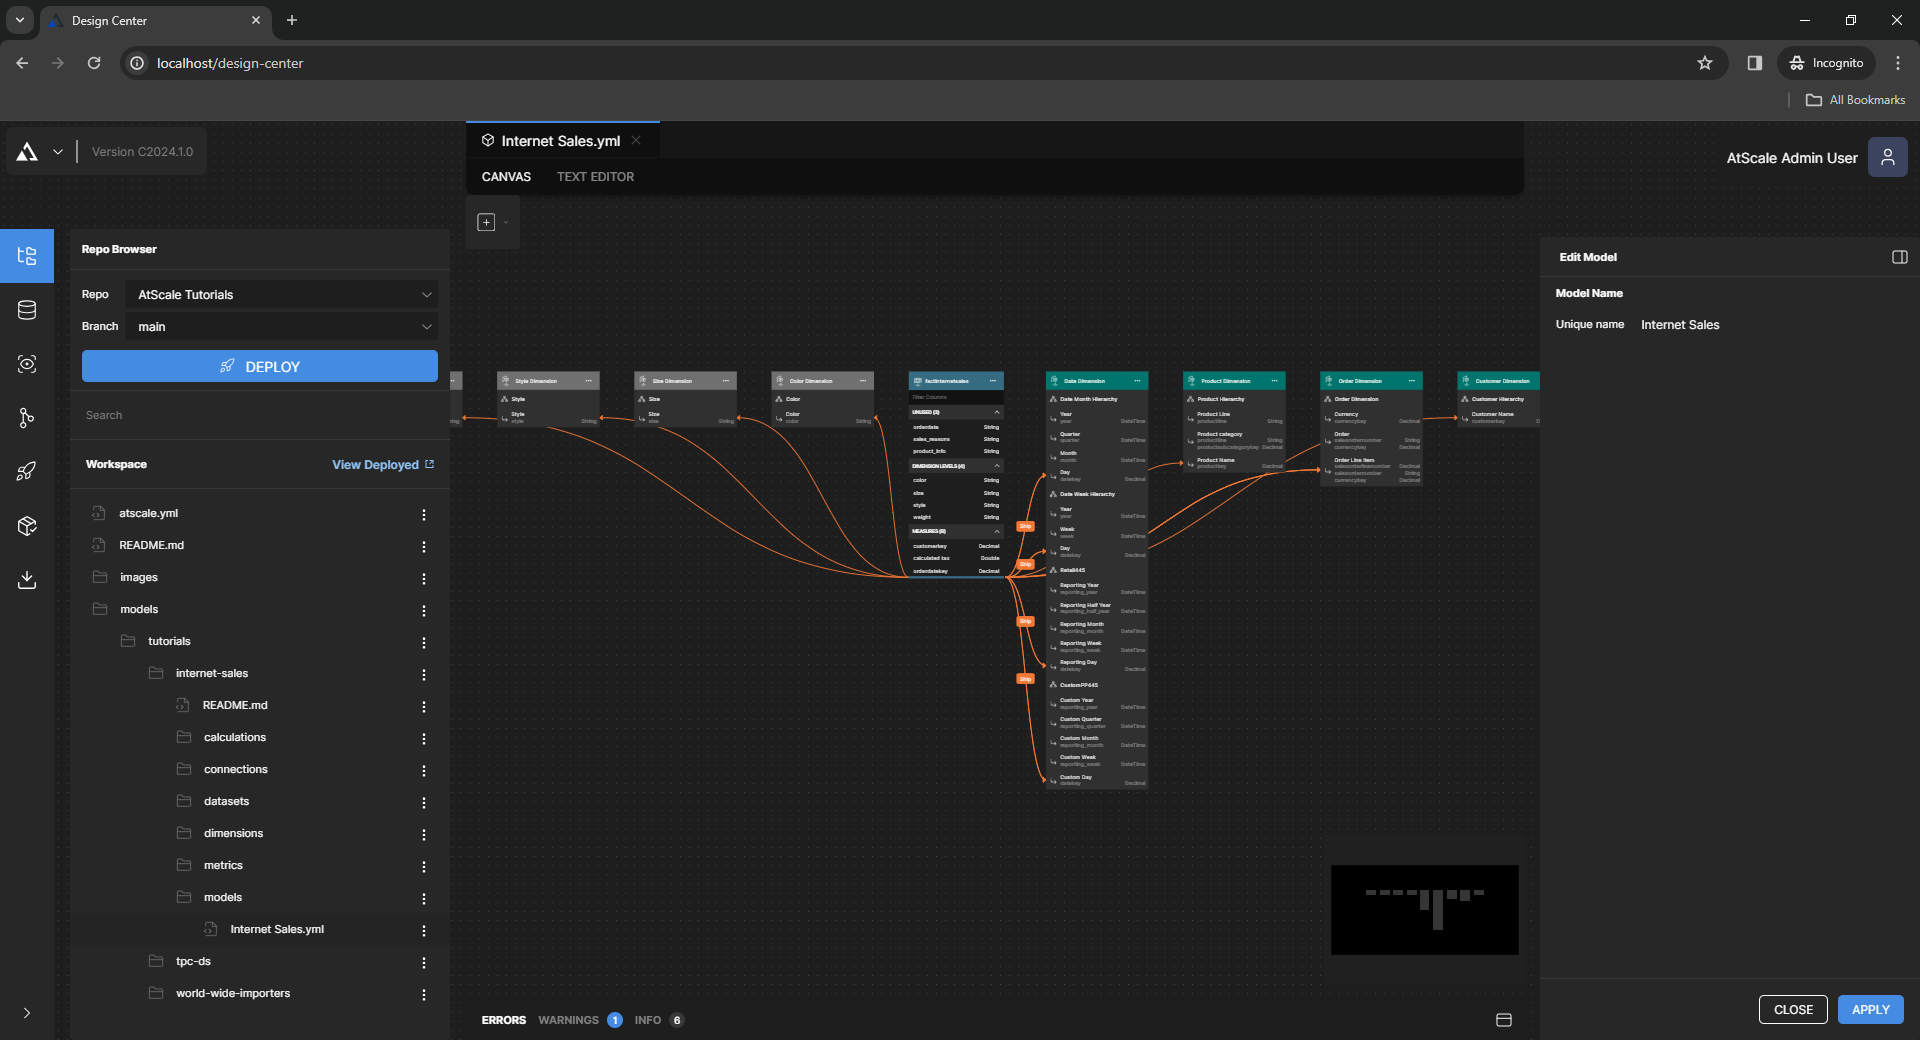Click the cube package sidebar icon
1920x1040 pixels.
tap(27, 526)
